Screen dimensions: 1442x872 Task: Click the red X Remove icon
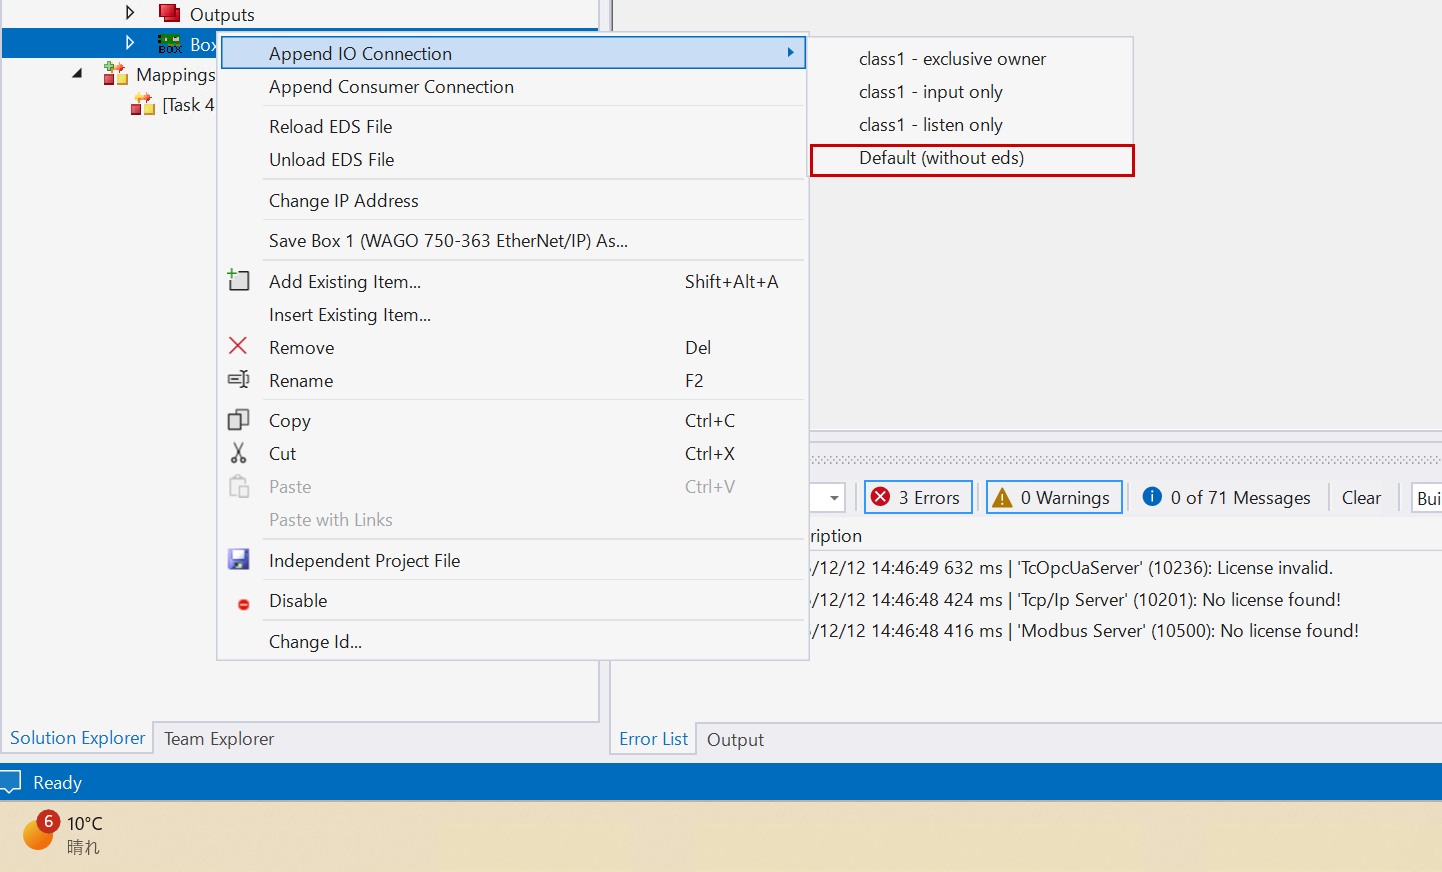238,346
